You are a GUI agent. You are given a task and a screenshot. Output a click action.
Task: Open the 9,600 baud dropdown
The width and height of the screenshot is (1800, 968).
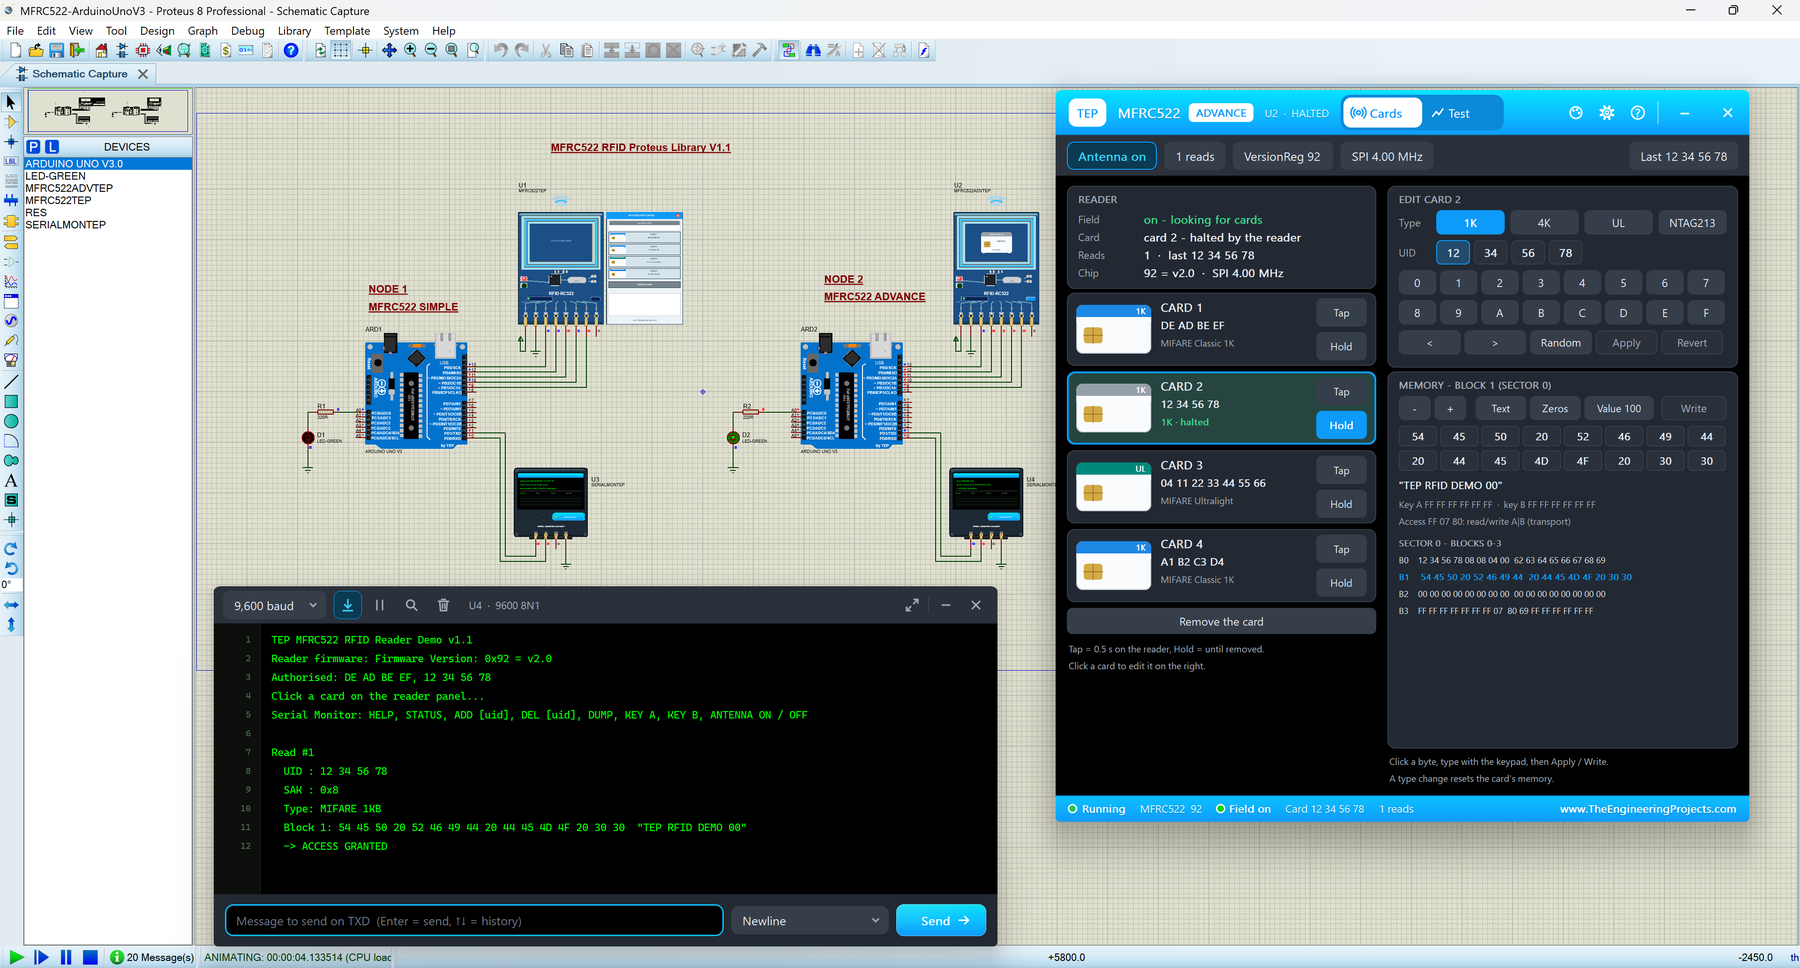point(275,605)
